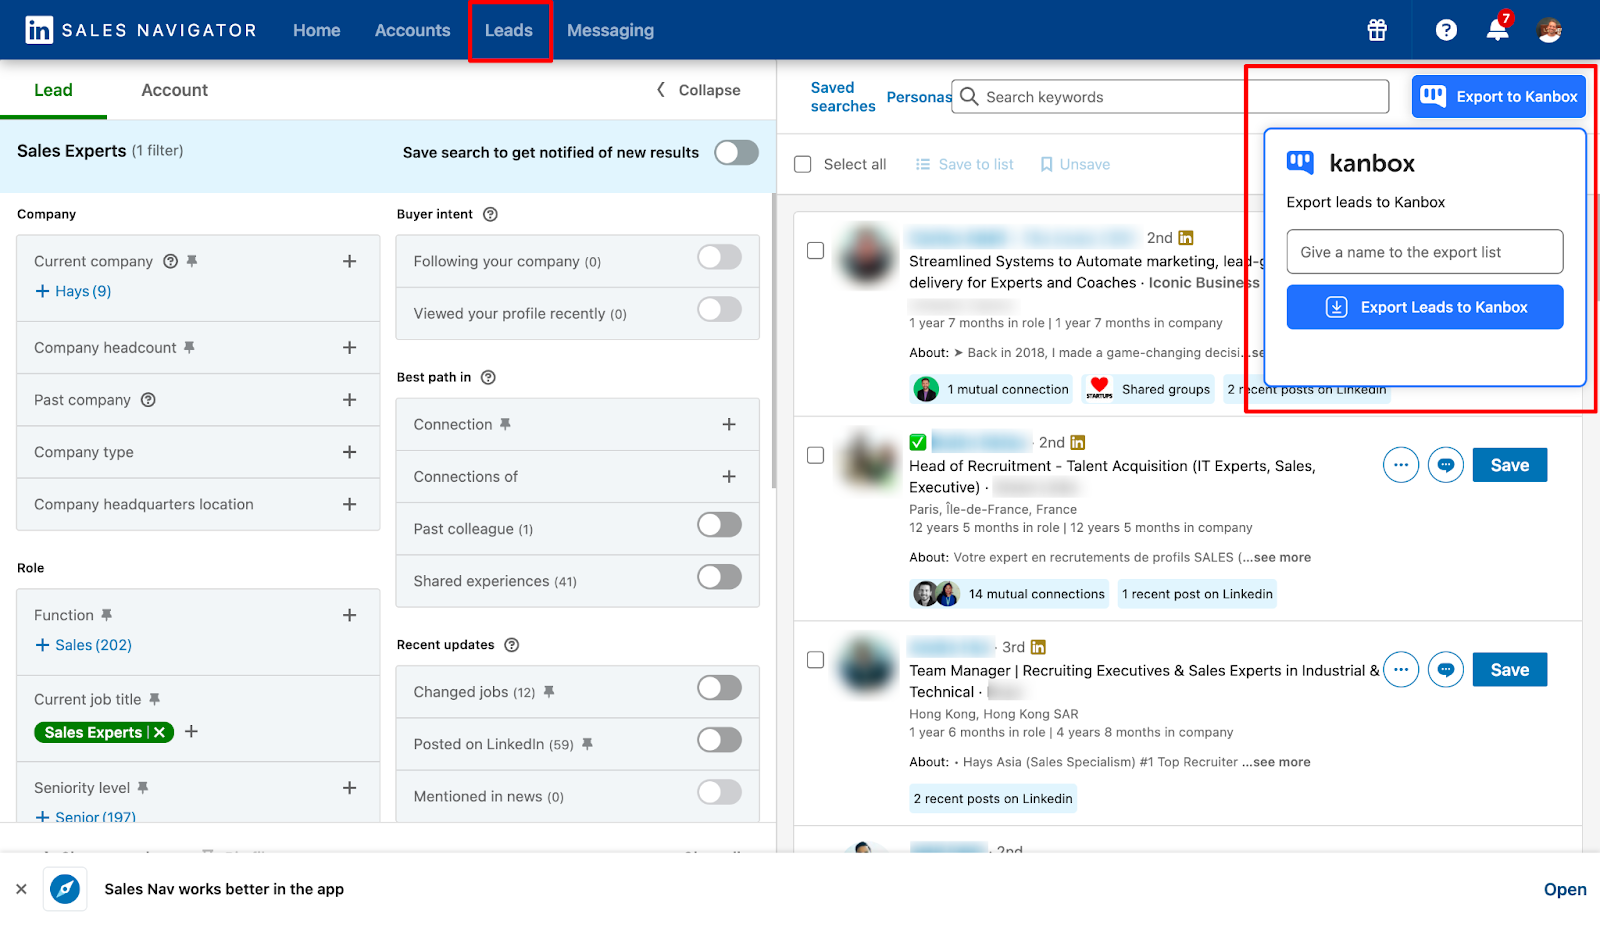Expand Connections of filter
This screenshot has width=1600, height=925.
point(729,477)
